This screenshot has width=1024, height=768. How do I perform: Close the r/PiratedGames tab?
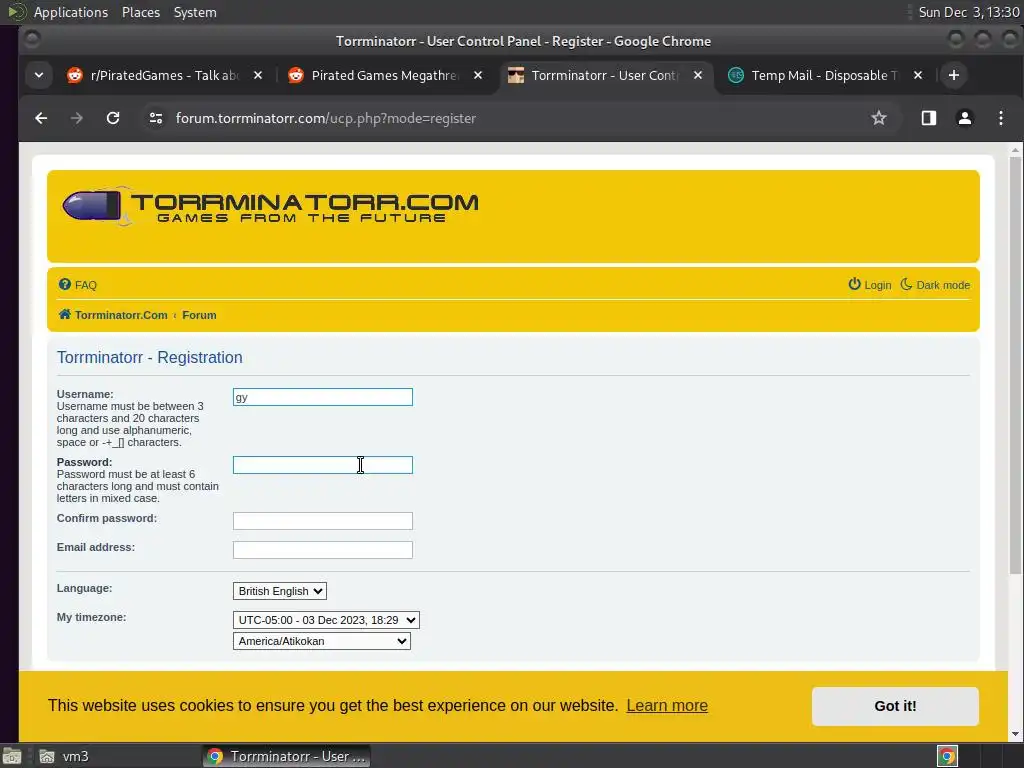point(258,75)
